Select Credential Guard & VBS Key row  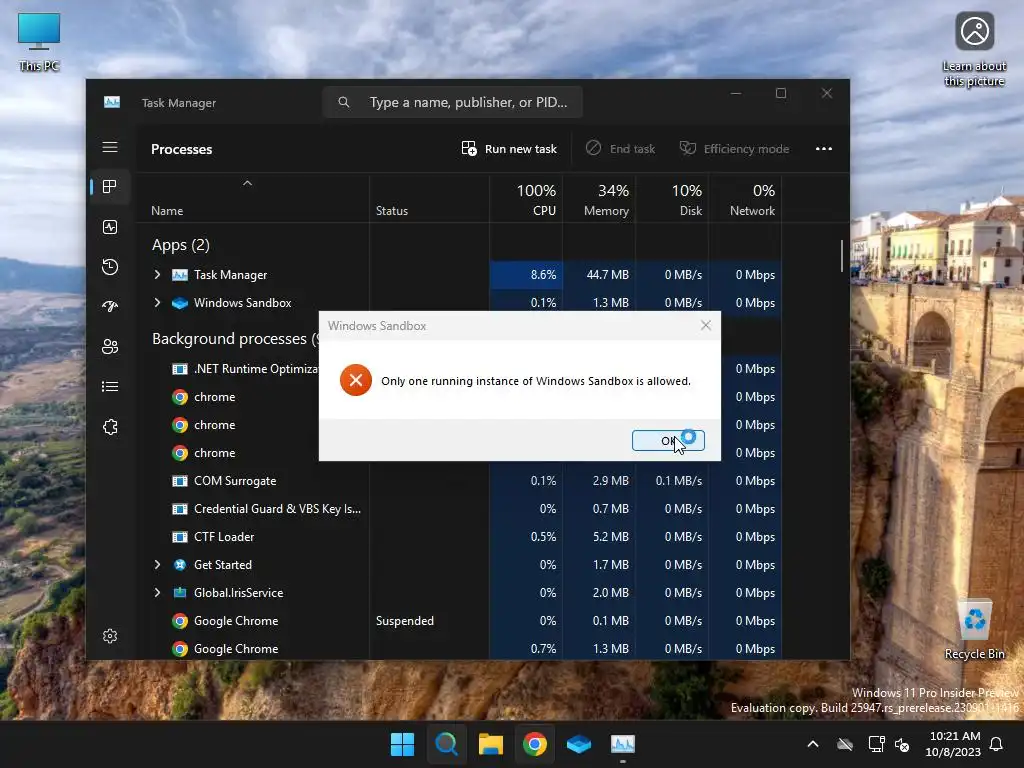[x=459, y=509]
